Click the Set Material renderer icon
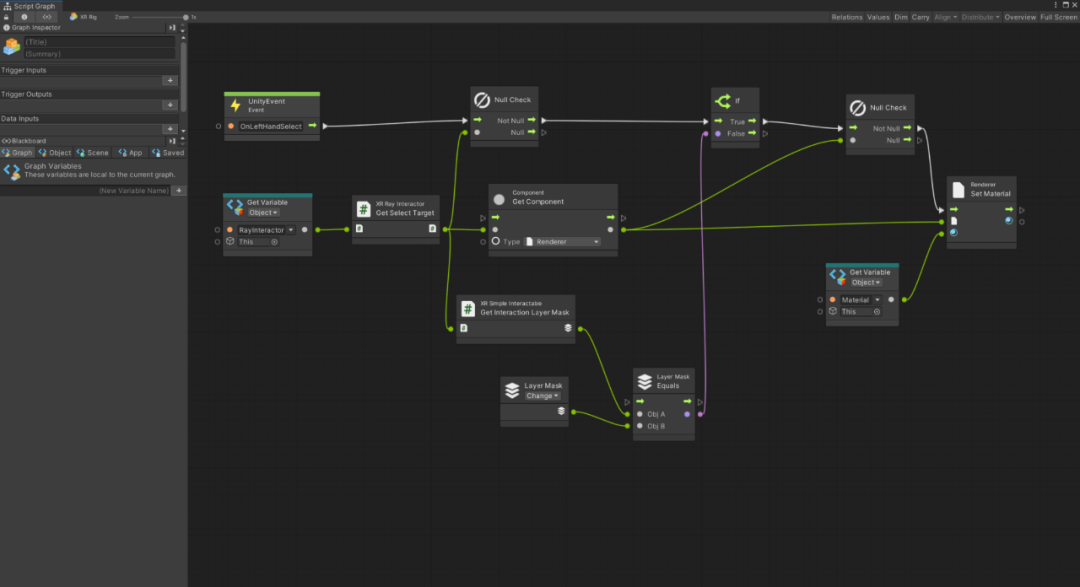This screenshot has height=587, width=1080. tap(958, 189)
